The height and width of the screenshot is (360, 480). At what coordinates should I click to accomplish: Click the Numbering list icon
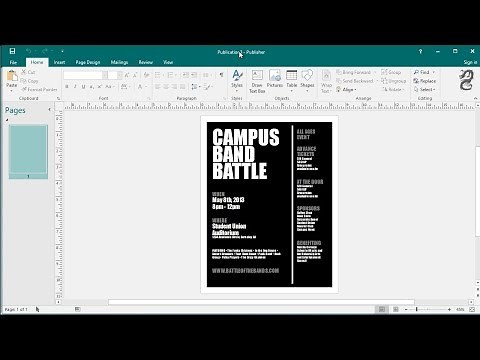tap(171, 75)
